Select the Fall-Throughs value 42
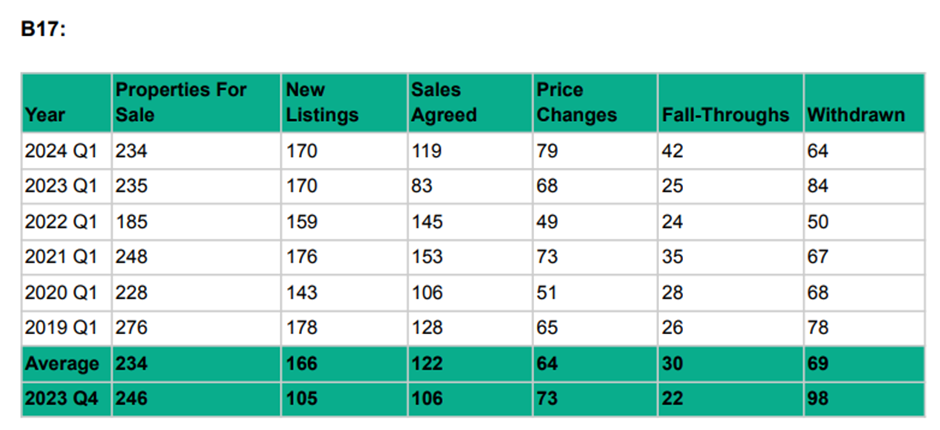The width and height of the screenshot is (940, 430). click(x=672, y=151)
